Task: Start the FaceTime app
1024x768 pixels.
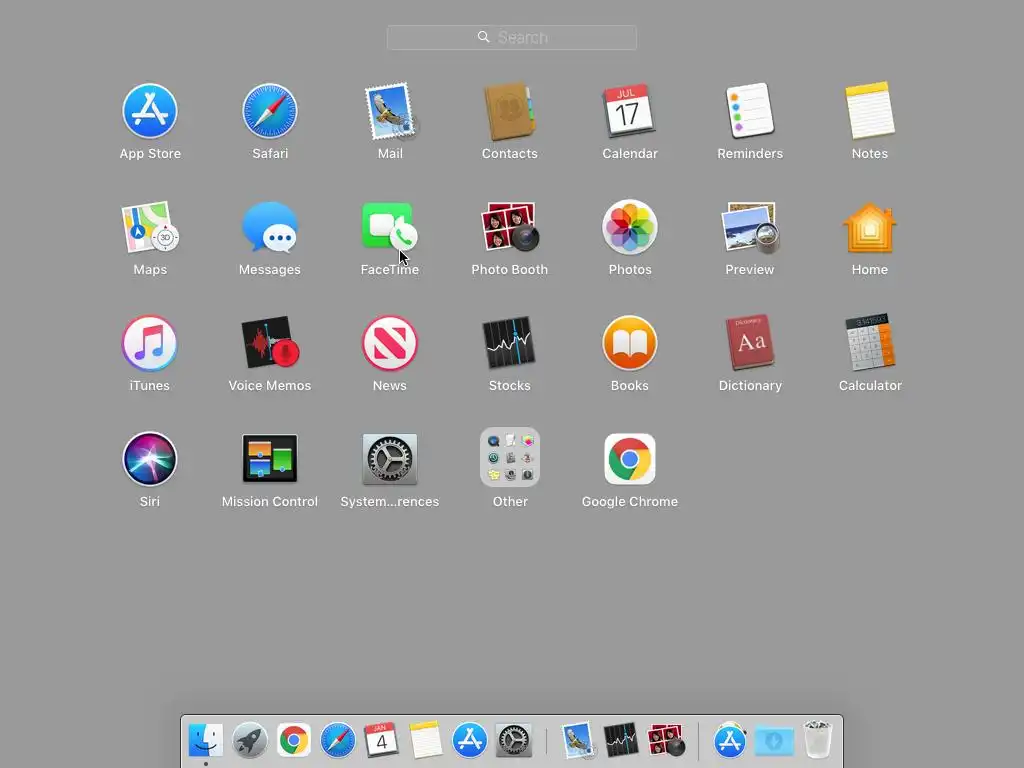Action: point(390,227)
